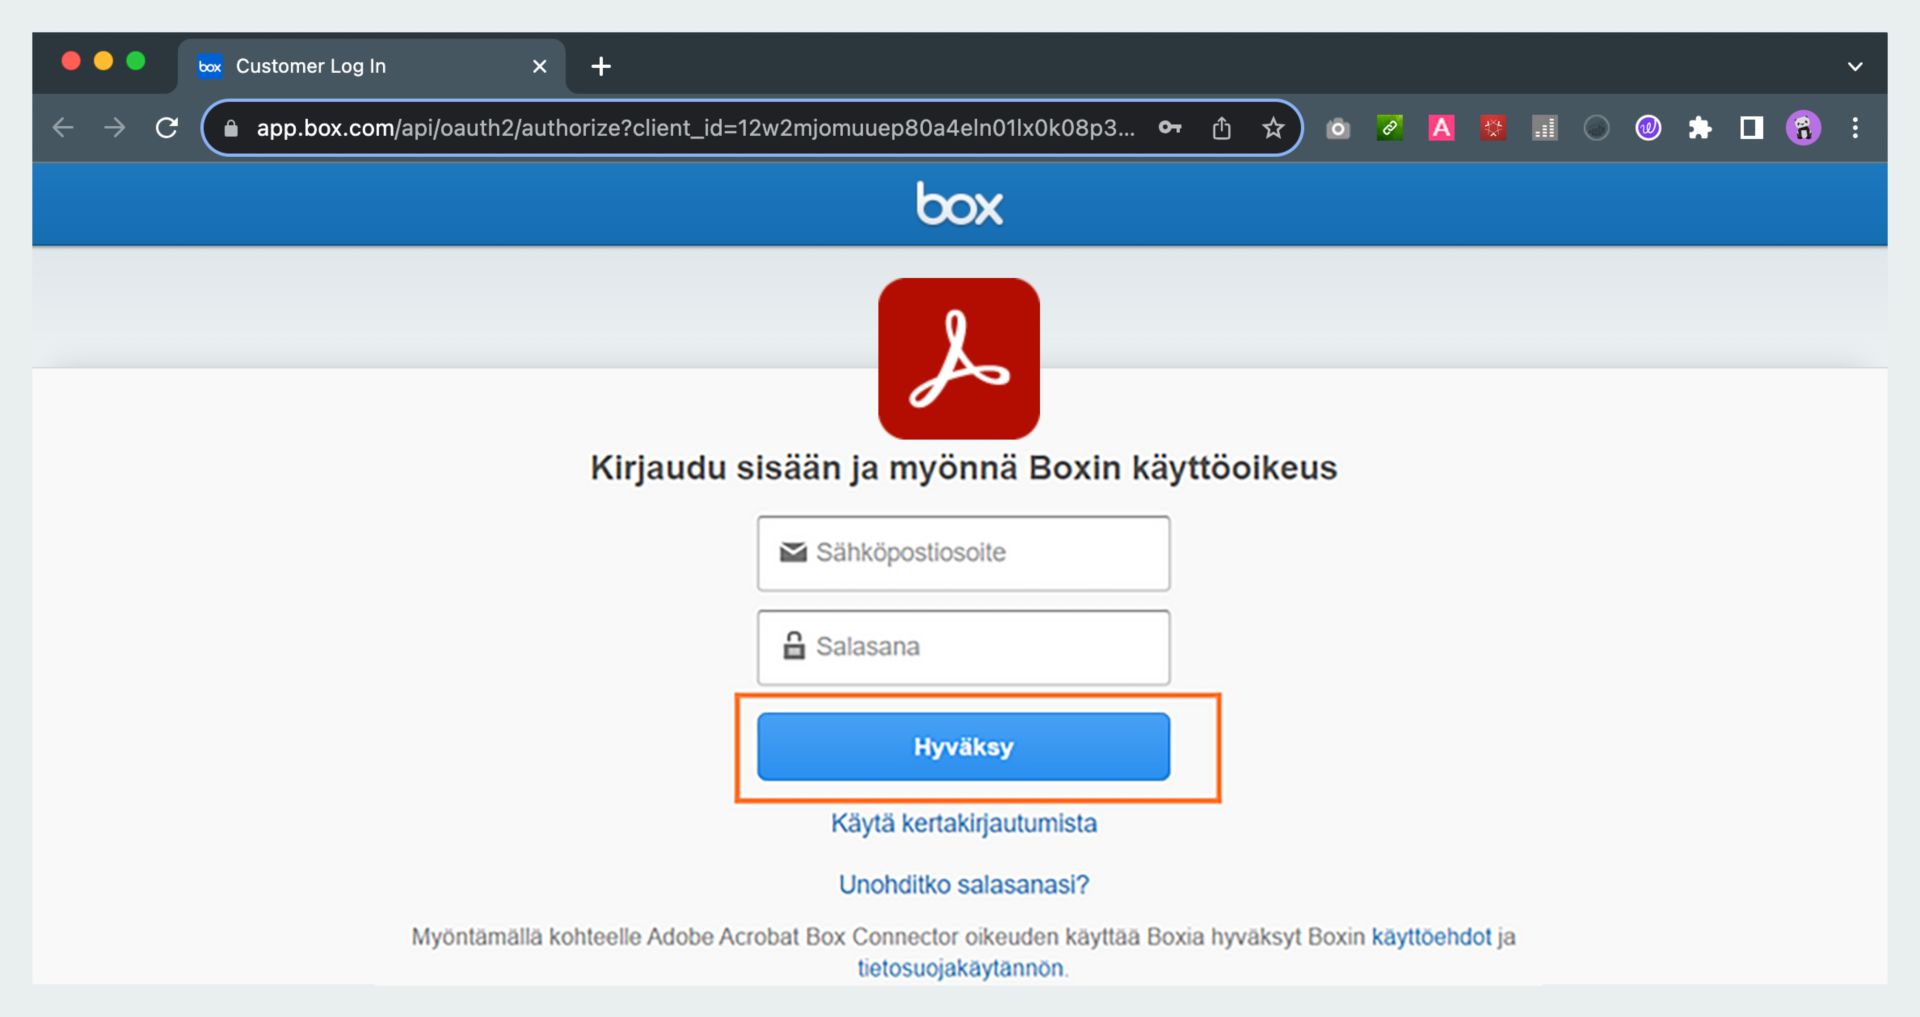Open the gray bar chart extension

click(1545, 128)
